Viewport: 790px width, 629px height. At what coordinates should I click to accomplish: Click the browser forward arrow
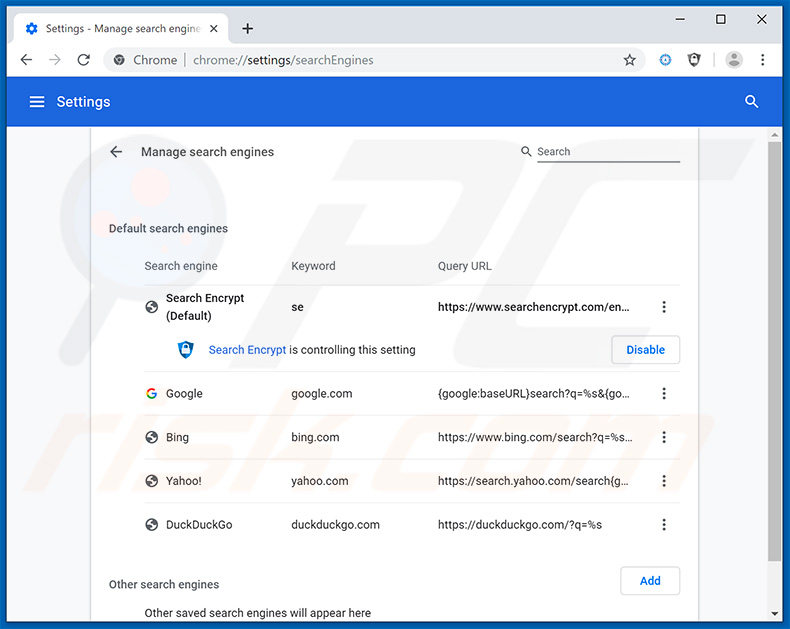click(x=55, y=60)
